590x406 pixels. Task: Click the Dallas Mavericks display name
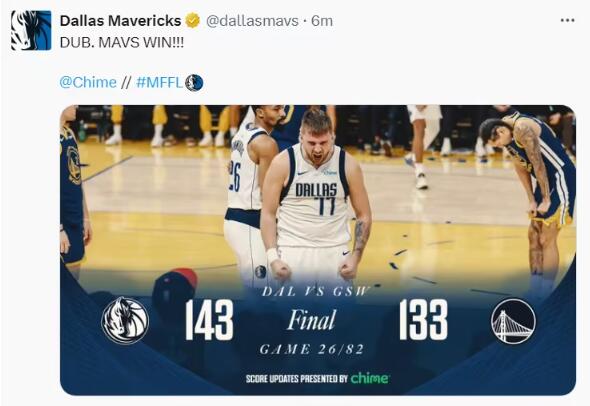point(120,21)
